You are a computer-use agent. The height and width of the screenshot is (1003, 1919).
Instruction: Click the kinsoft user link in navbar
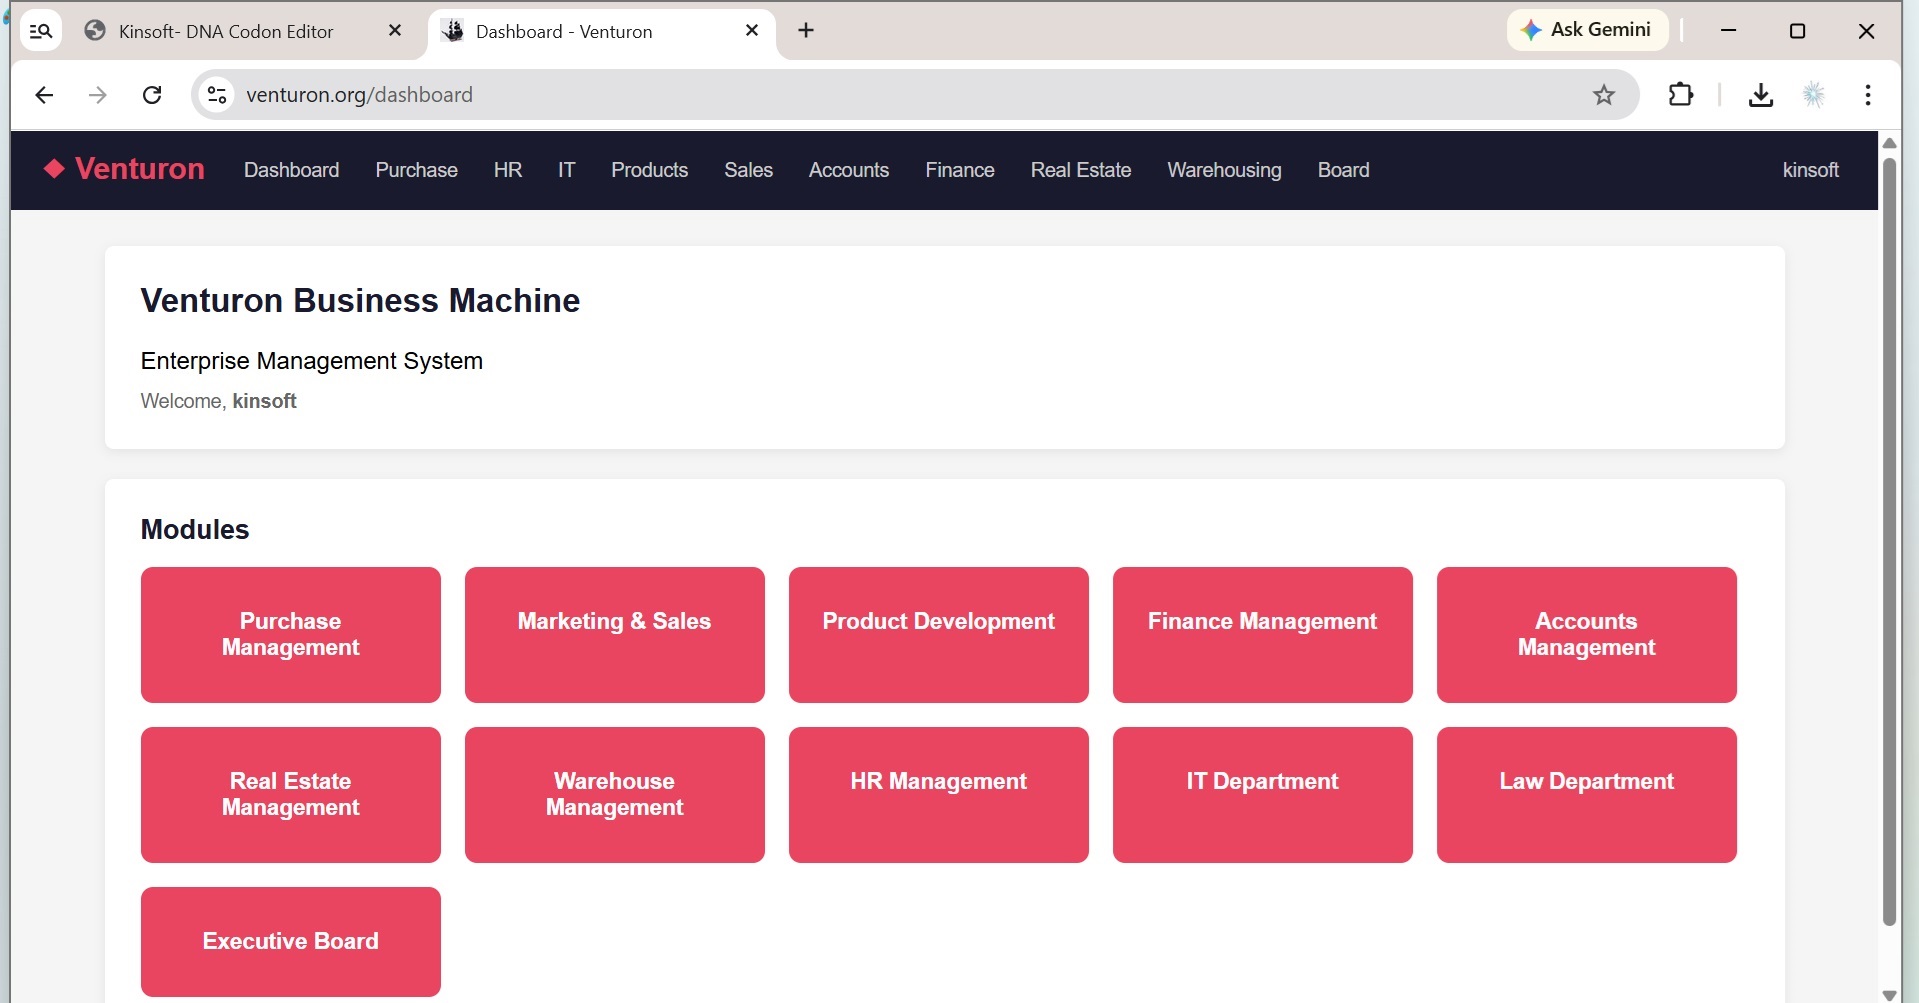pyautogui.click(x=1810, y=170)
